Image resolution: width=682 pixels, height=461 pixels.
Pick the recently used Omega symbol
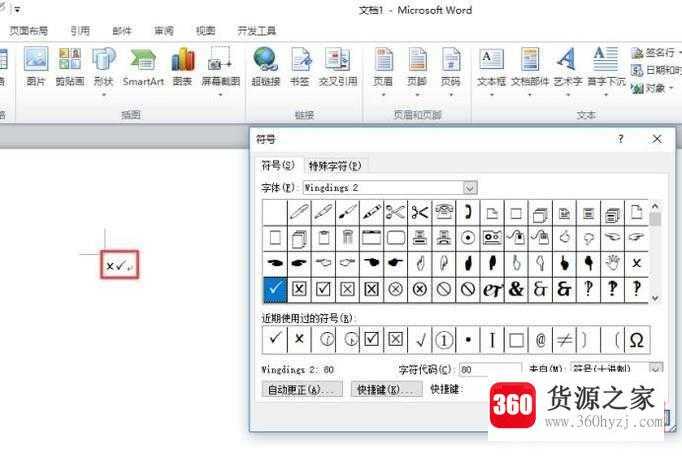click(x=637, y=340)
